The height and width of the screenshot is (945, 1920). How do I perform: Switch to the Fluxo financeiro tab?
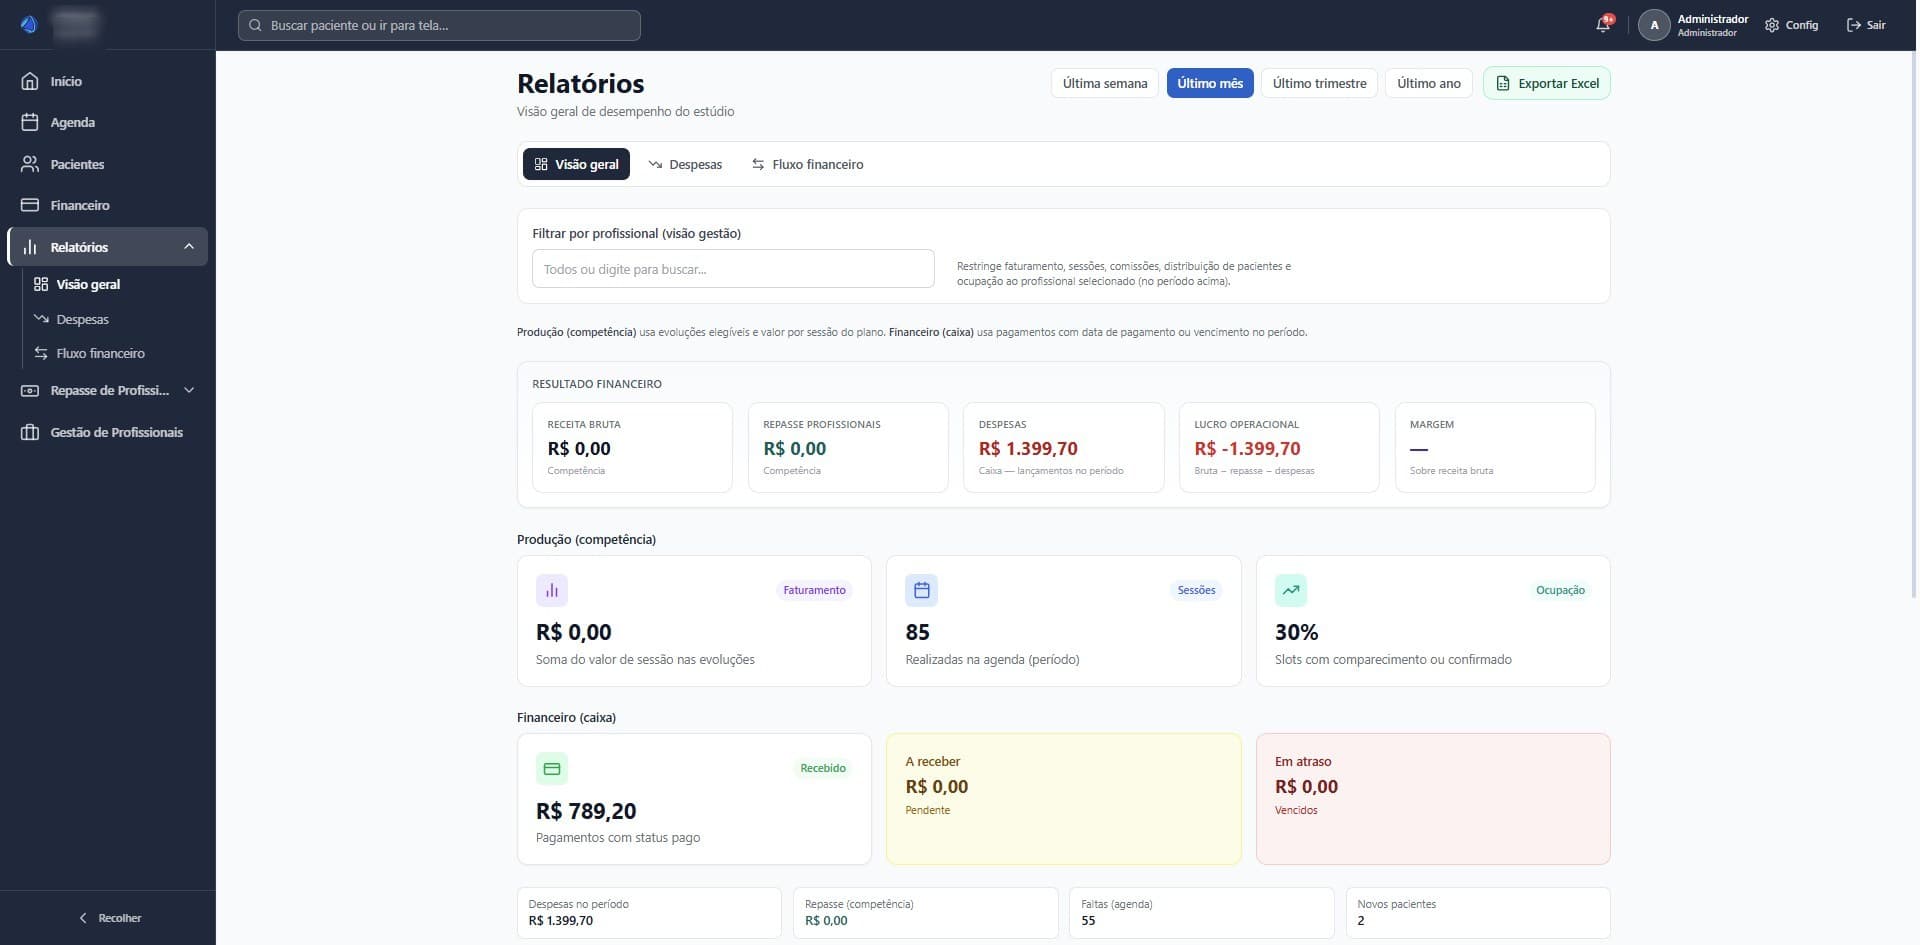(x=807, y=164)
